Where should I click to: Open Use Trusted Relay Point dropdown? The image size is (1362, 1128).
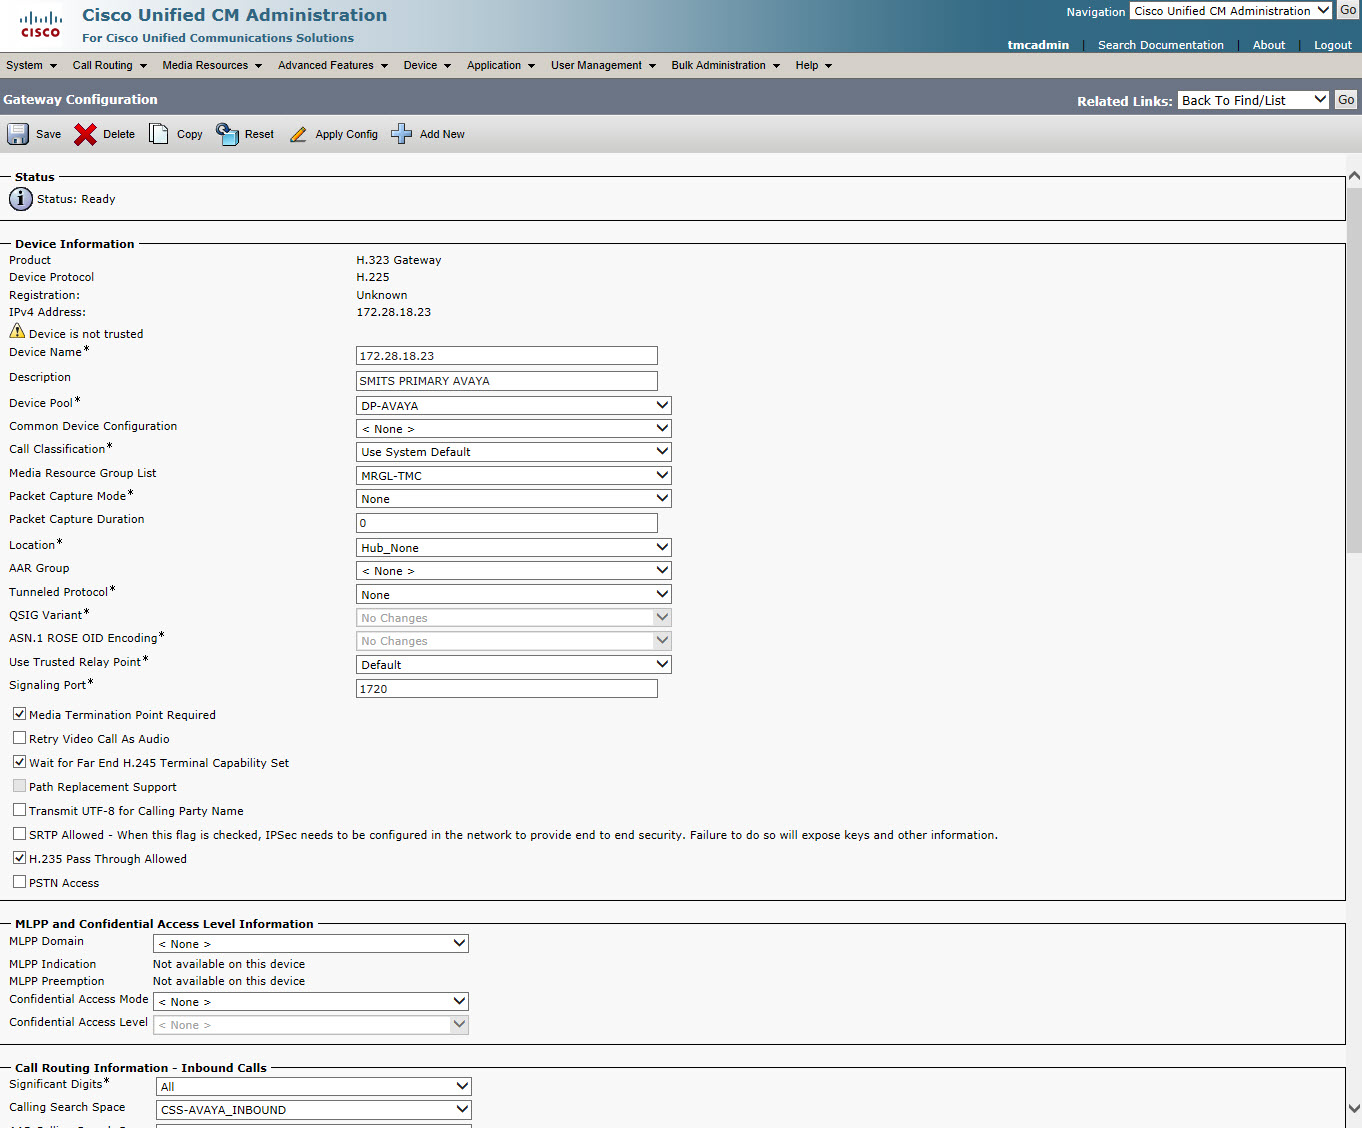point(514,665)
